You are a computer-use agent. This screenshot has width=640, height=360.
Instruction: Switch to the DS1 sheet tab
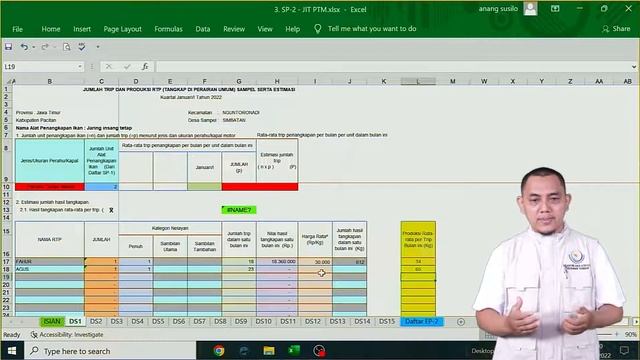tap(75, 322)
